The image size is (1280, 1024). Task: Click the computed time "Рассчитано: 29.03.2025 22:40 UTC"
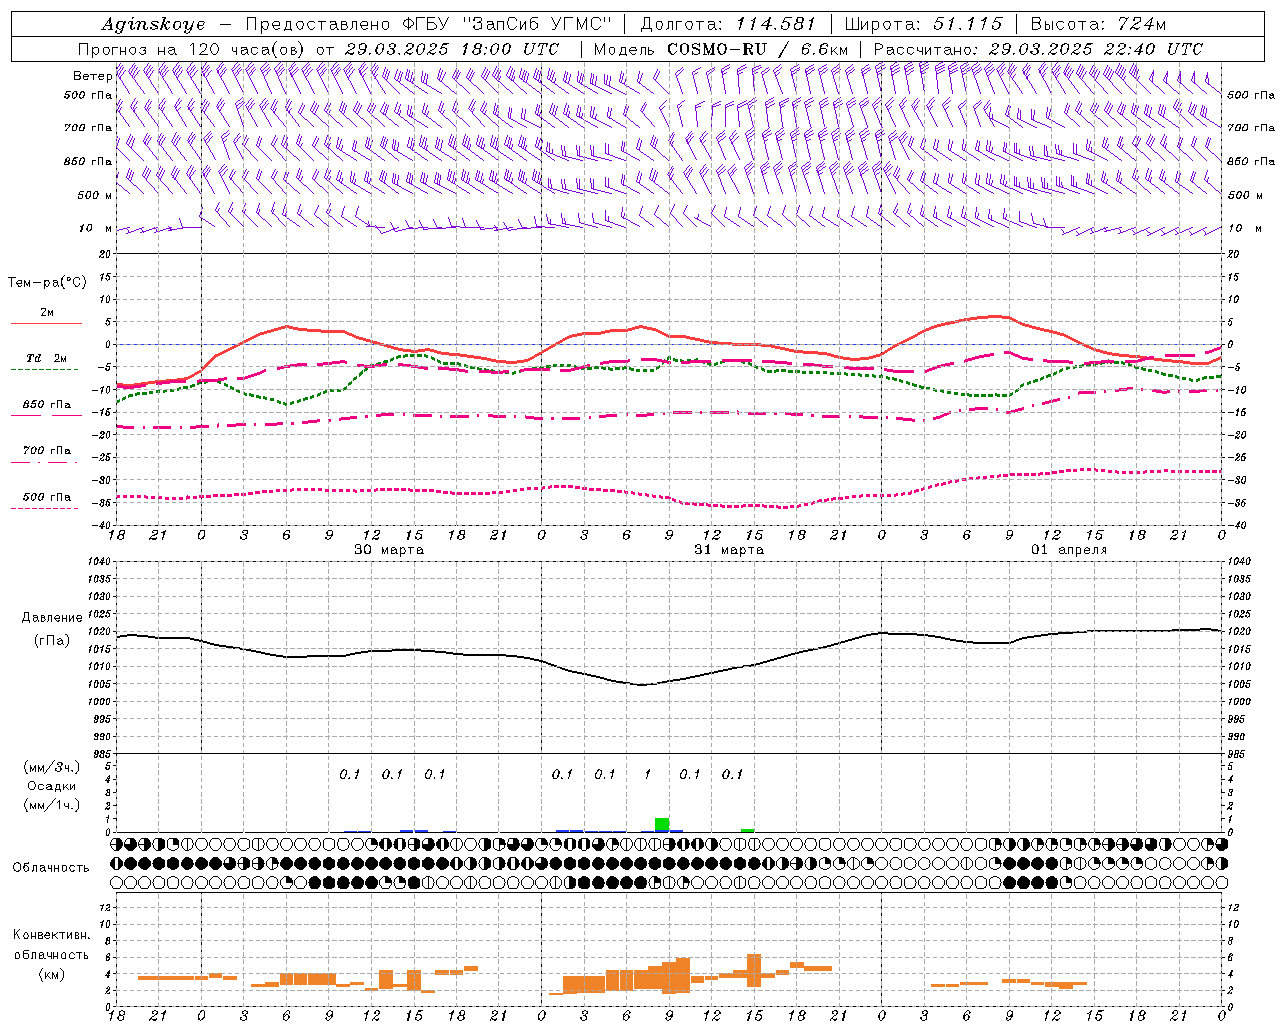[x=1038, y=49]
